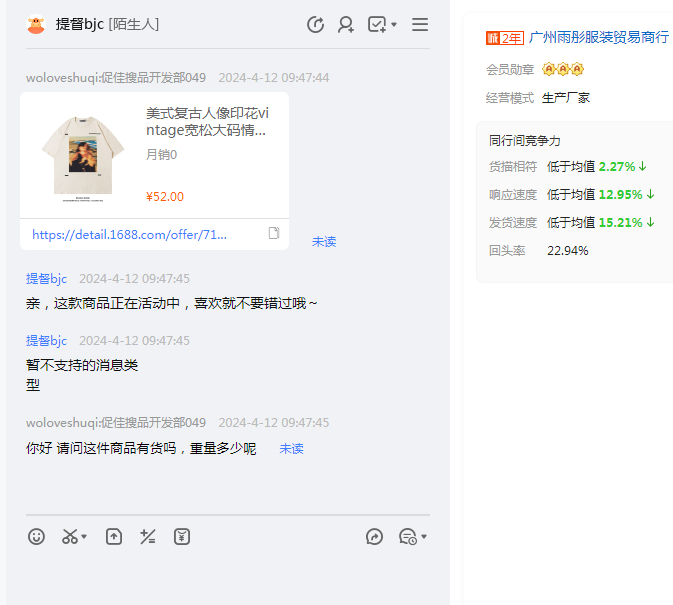The height and width of the screenshot is (605, 673).
Task: Click the refresh clock icon in header
Action: 315,25
